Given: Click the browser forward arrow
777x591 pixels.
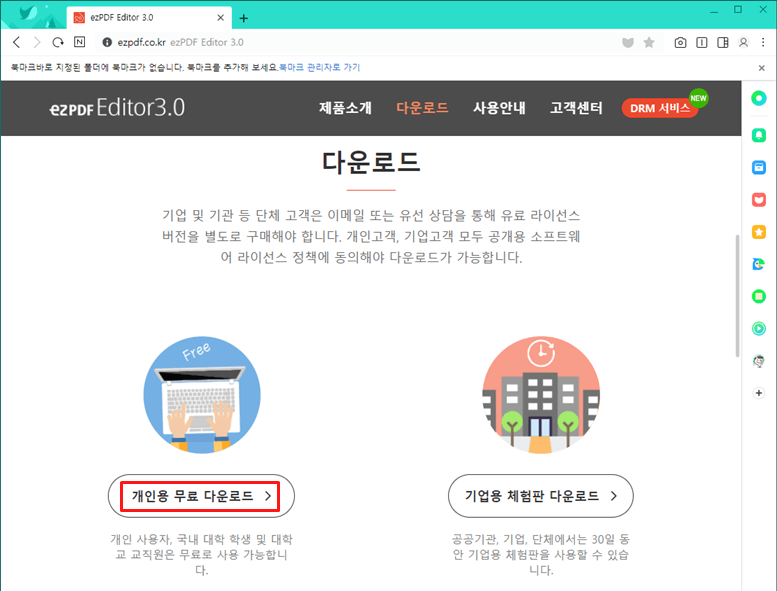Looking at the screenshot, I should pos(37,43).
